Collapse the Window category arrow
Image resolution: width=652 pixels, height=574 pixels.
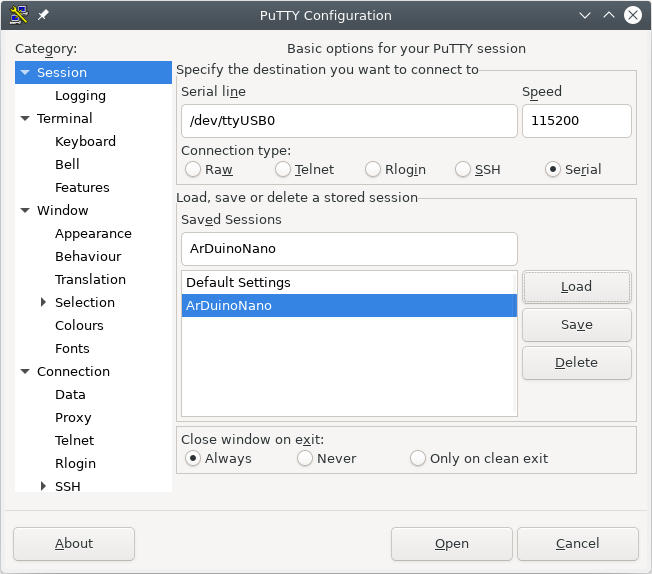(x=25, y=210)
